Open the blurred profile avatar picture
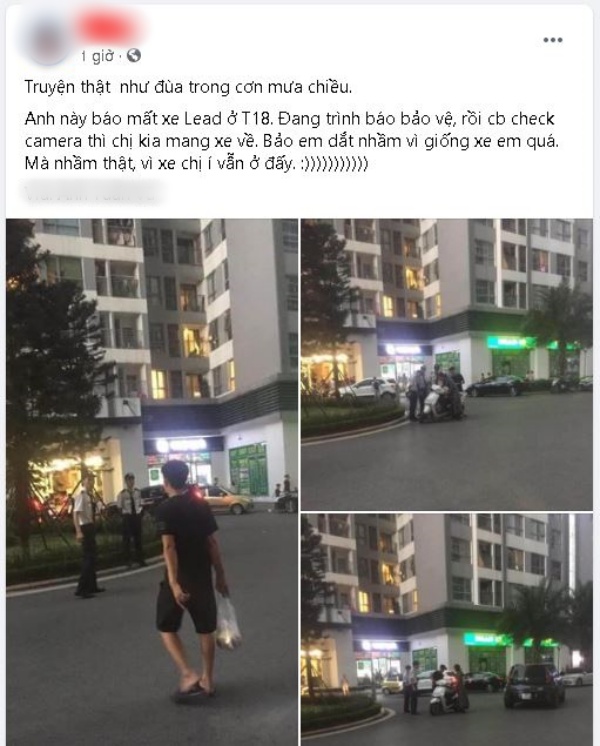The height and width of the screenshot is (746, 600). coord(46,39)
